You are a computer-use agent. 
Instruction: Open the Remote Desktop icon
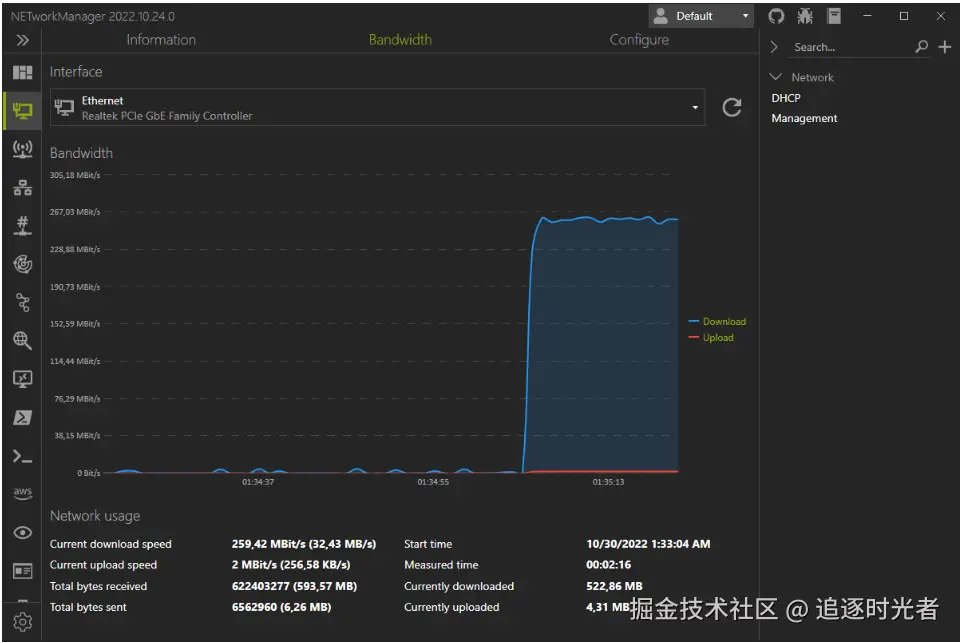[x=23, y=379]
